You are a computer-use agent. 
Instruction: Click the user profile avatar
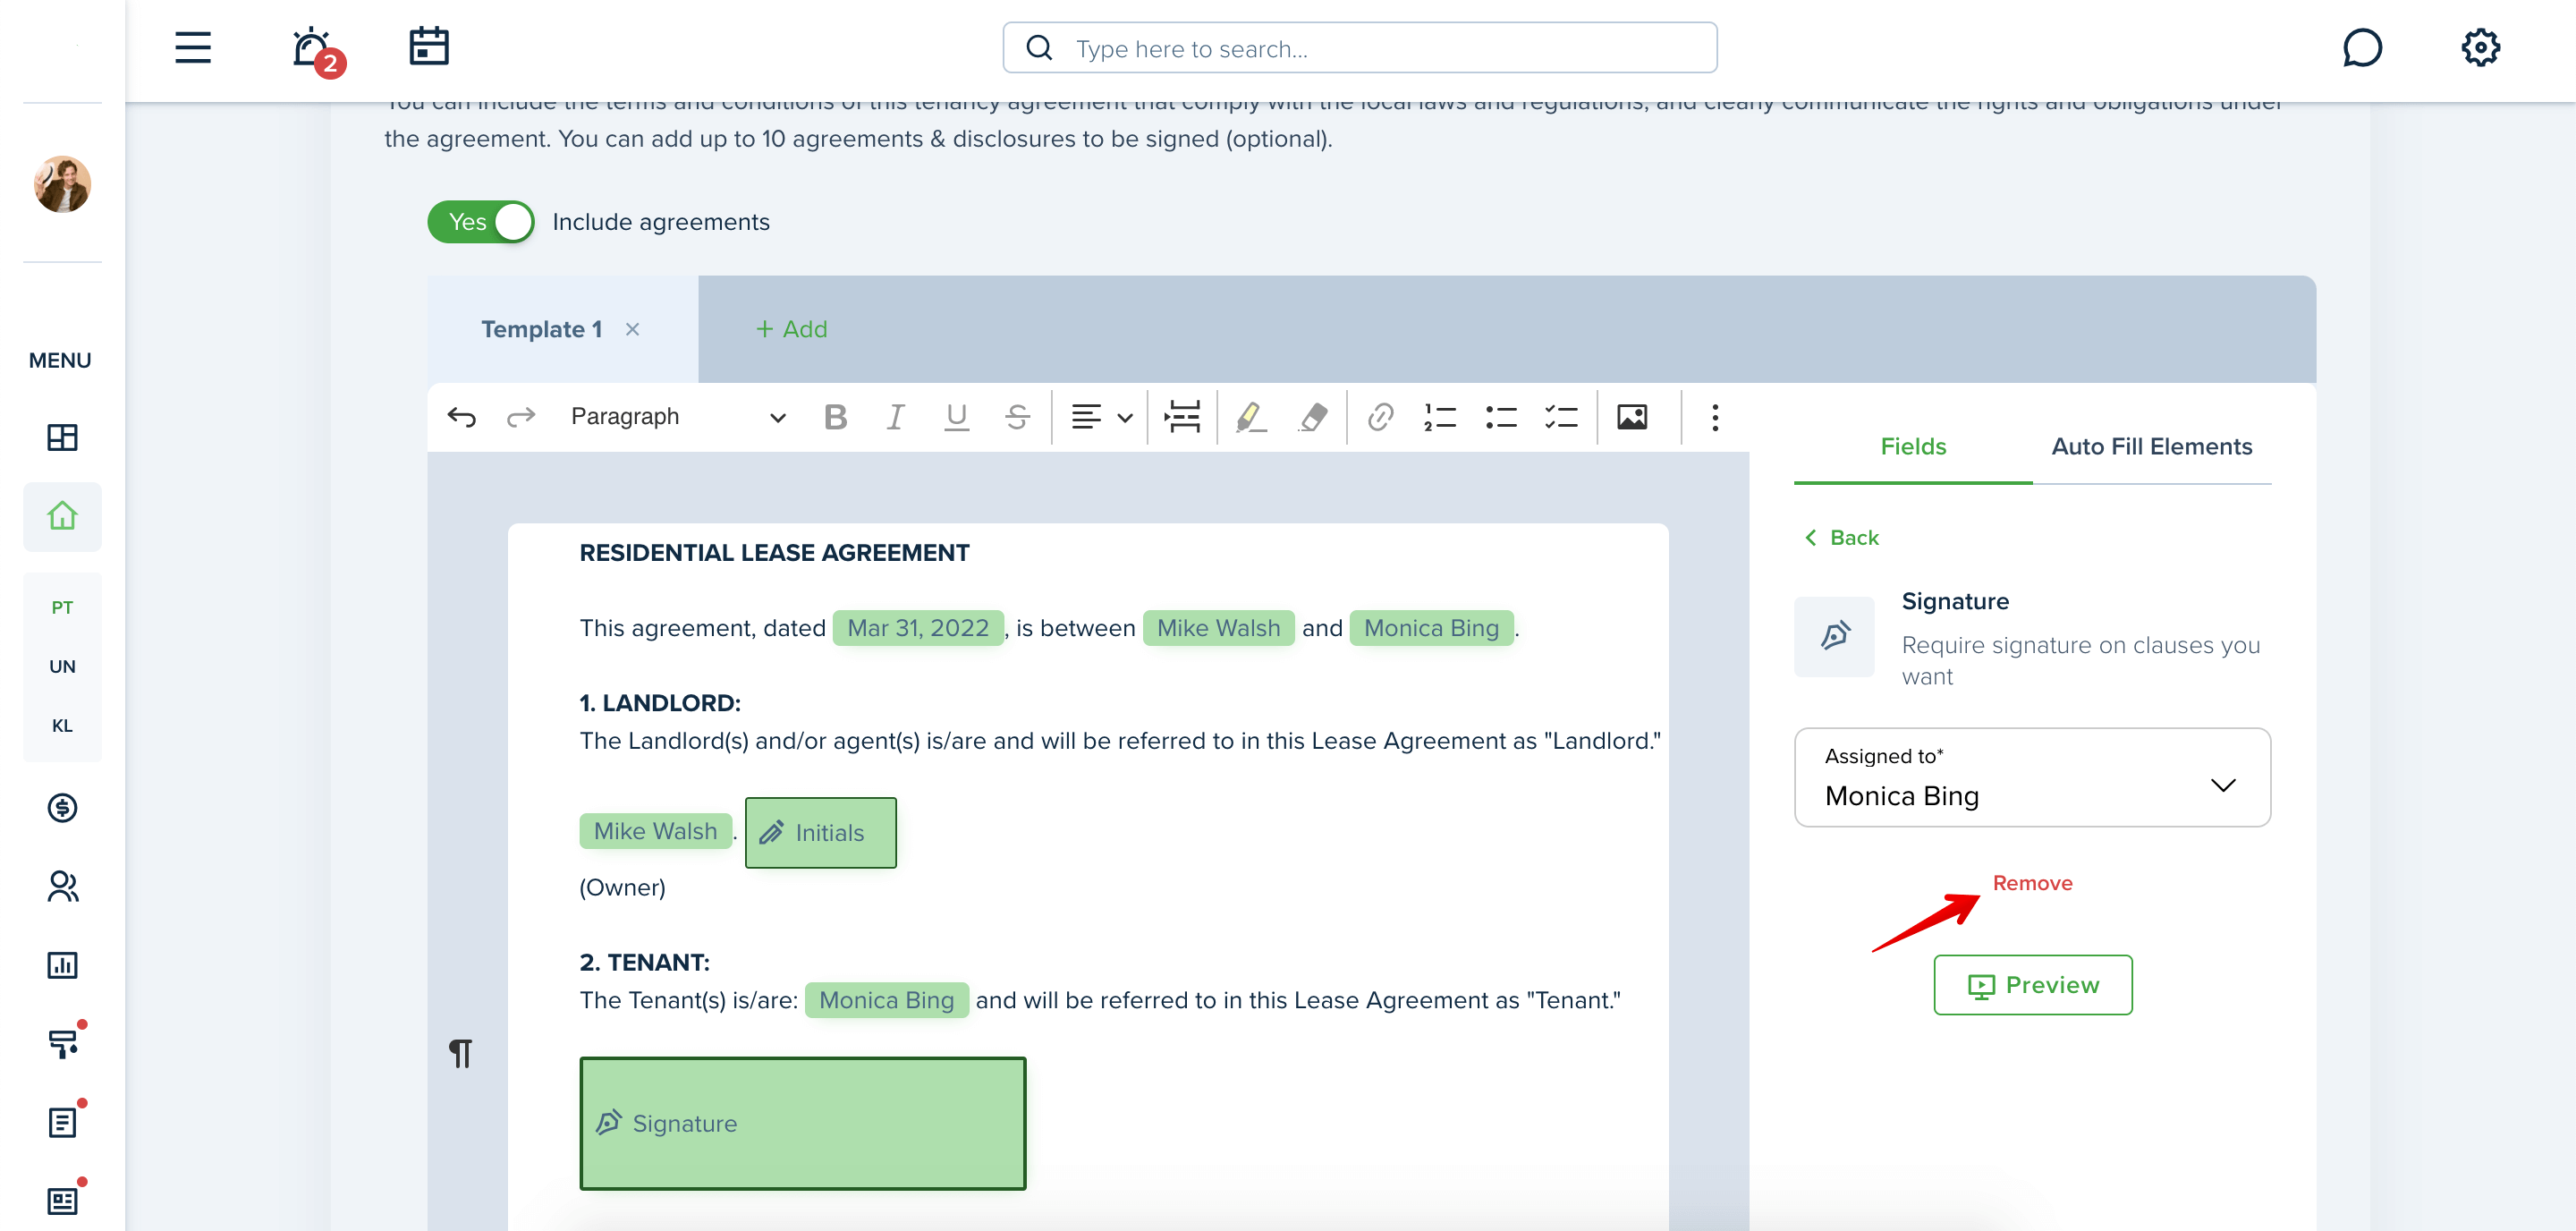(x=62, y=184)
